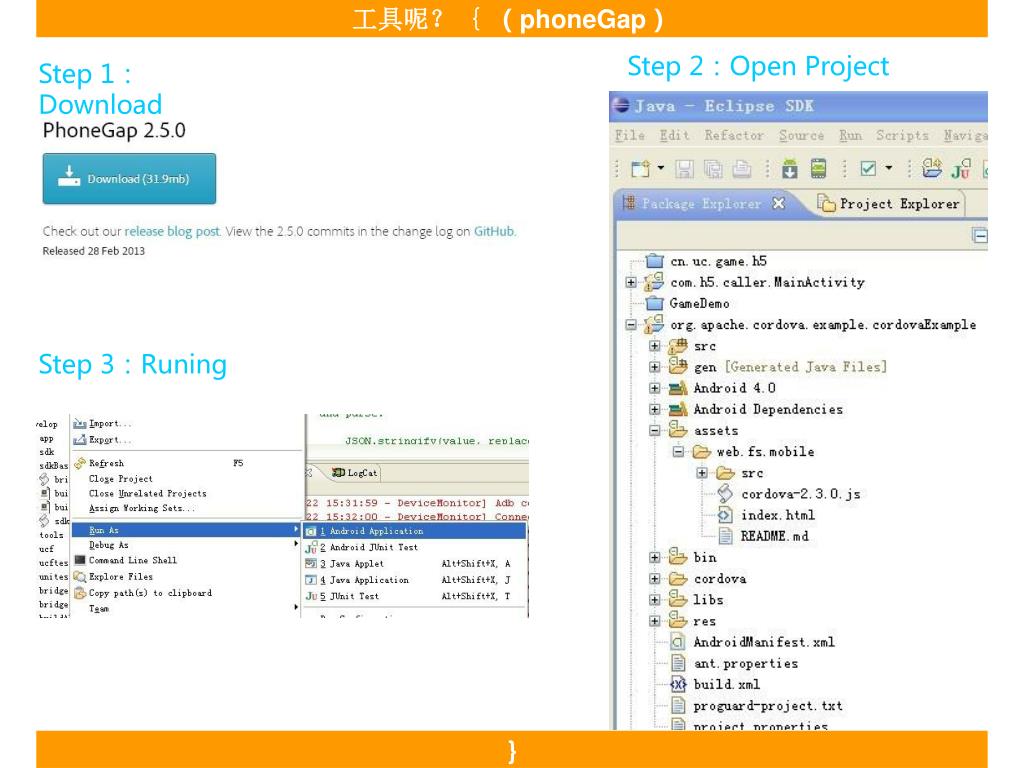Click the JUnit toolbar icon
This screenshot has width=1024, height=768.
(x=961, y=168)
